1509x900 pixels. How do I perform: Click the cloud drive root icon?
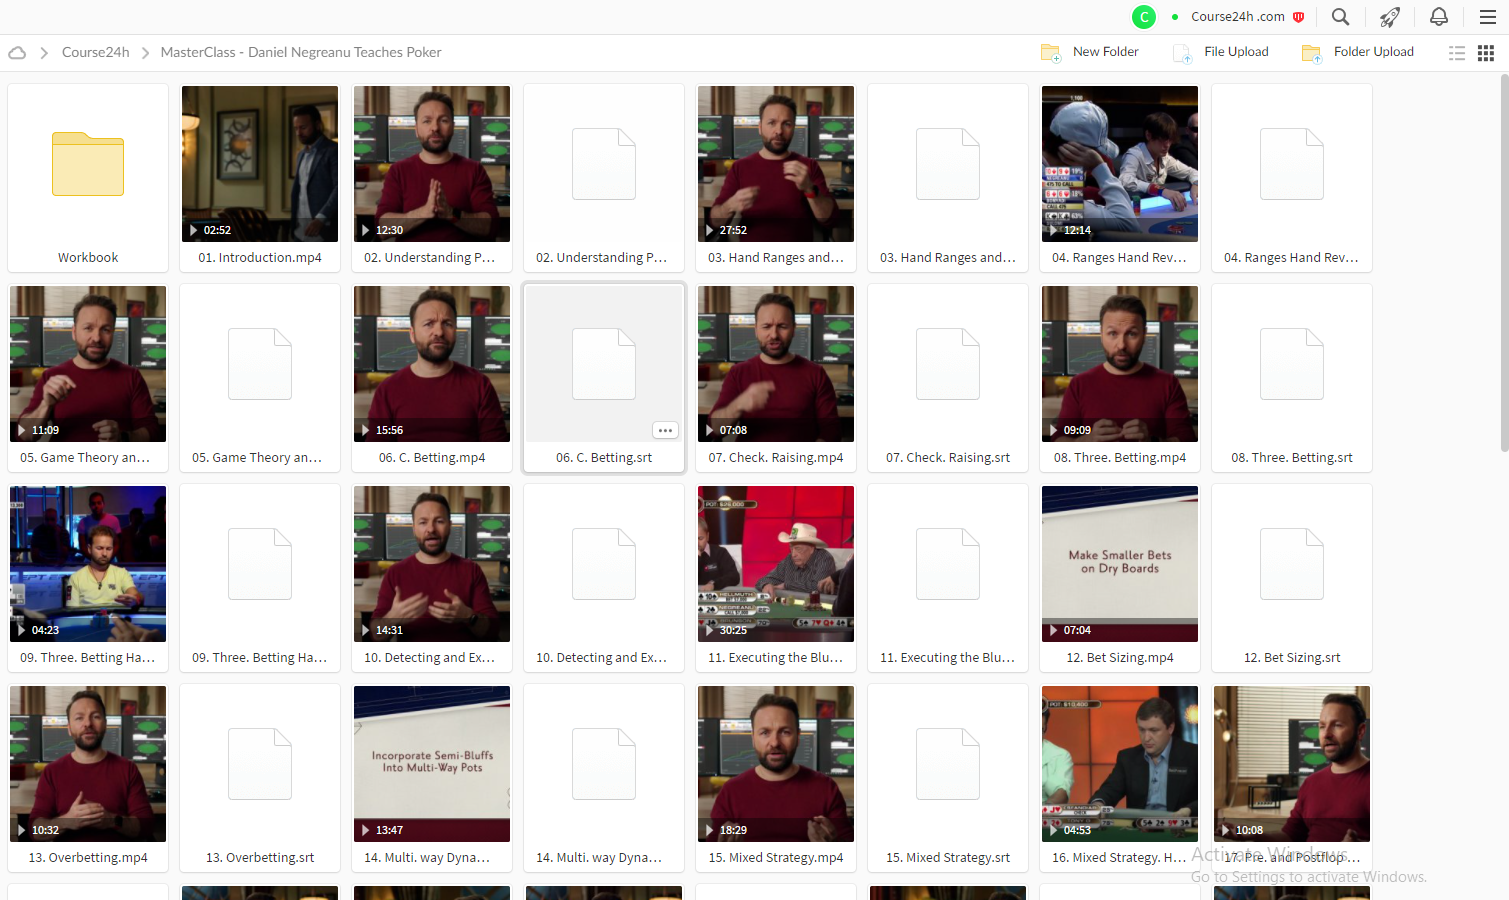[17, 53]
